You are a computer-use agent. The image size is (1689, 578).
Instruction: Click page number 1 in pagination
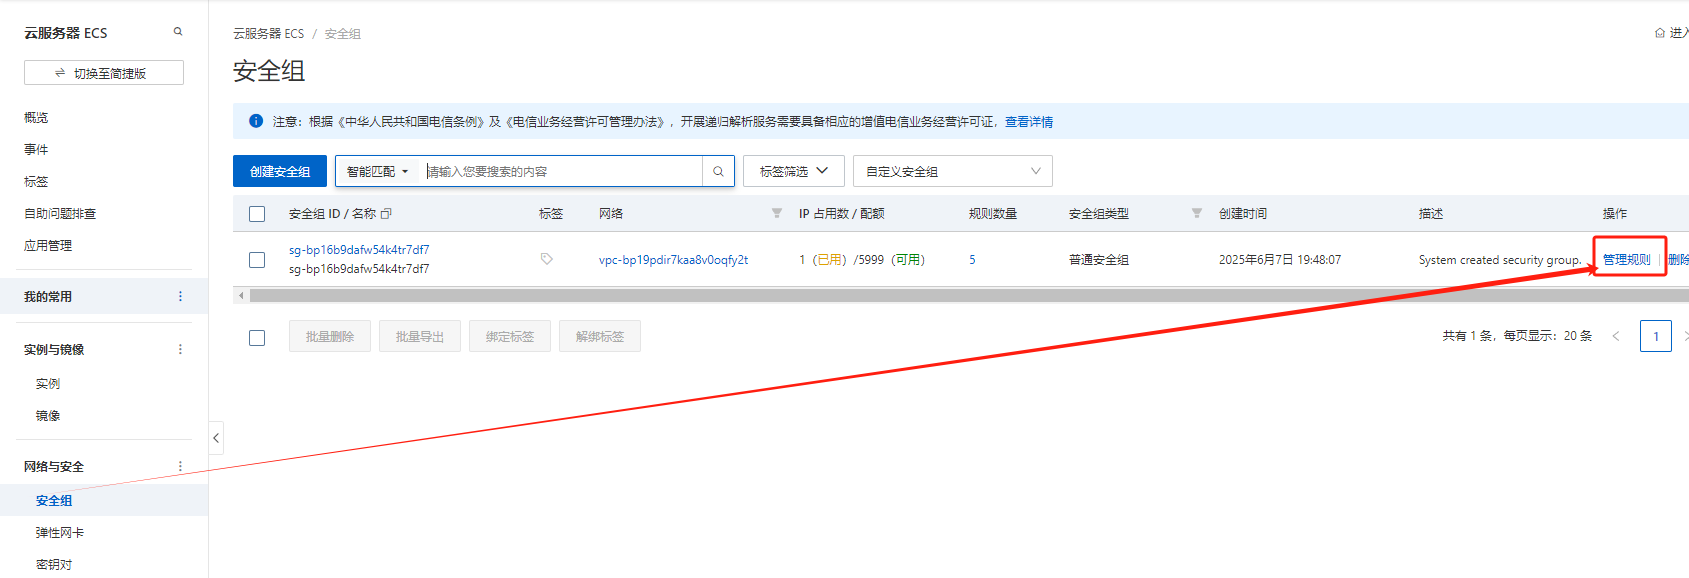coord(1656,336)
